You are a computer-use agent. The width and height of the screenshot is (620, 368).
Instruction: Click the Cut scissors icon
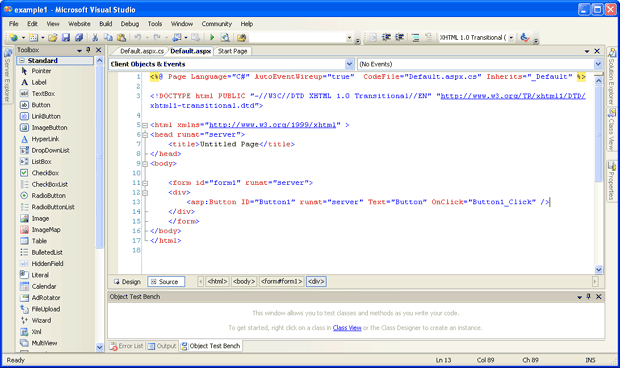[x=95, y=38]
